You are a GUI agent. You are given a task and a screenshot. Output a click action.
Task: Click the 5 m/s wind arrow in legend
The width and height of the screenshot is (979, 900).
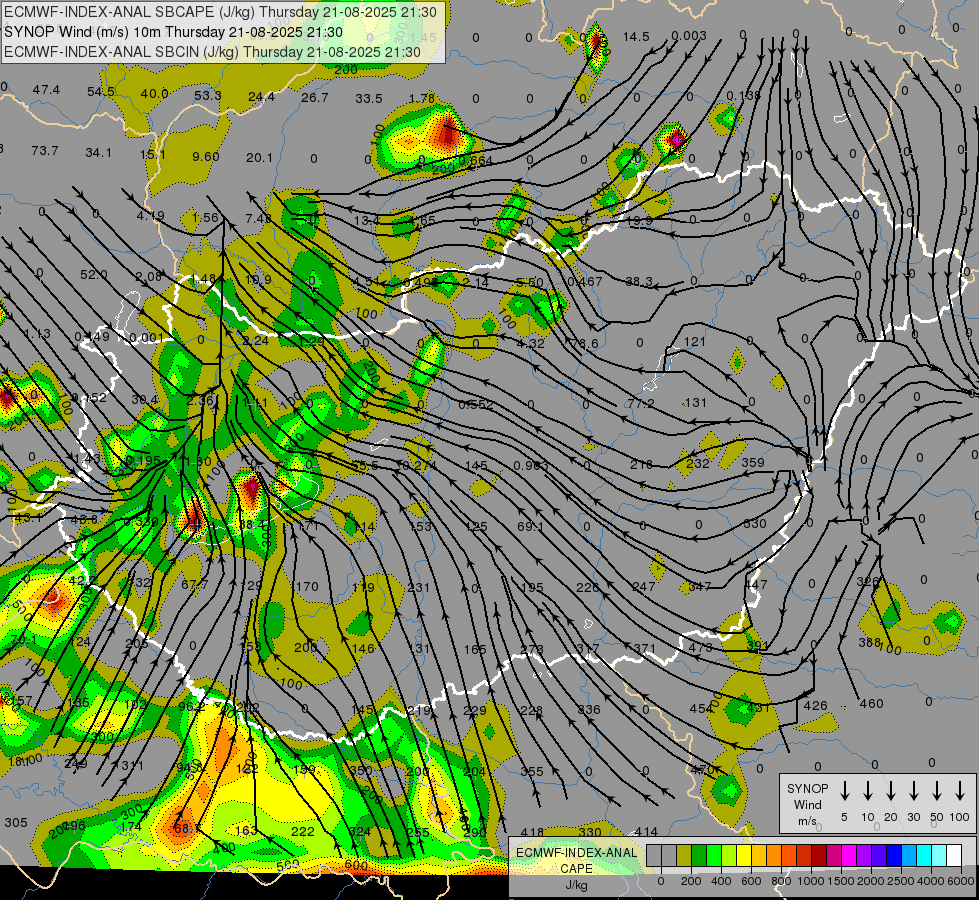(x=844, y=791)
